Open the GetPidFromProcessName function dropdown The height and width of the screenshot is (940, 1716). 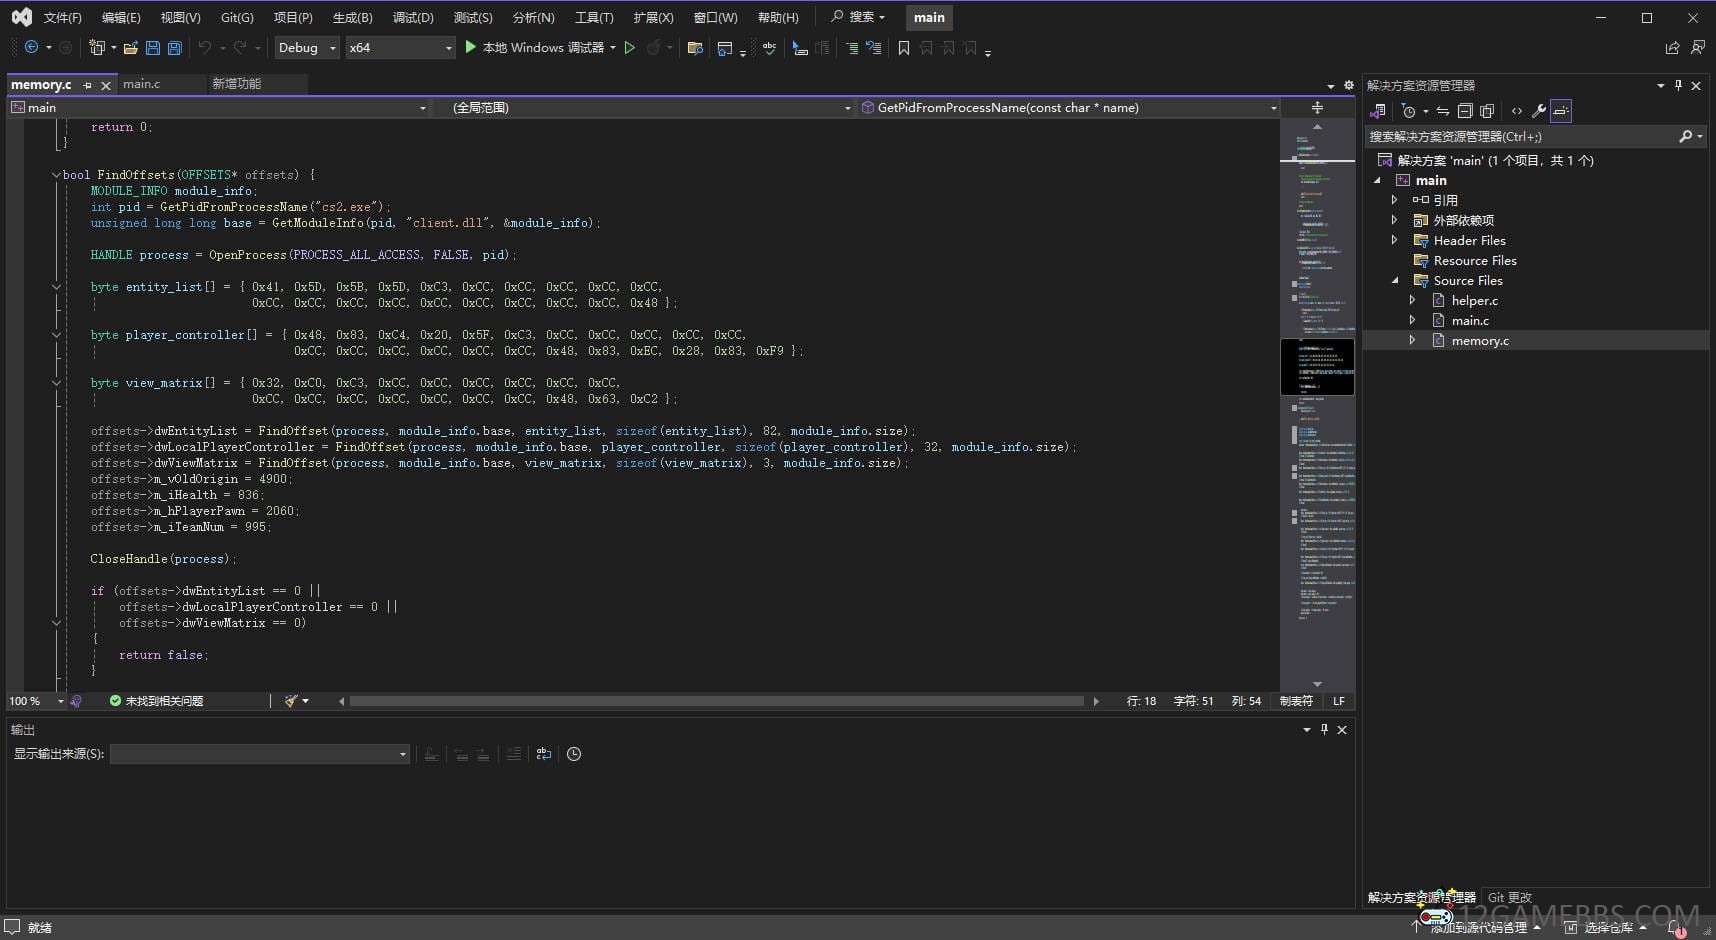pos(1069,107)
